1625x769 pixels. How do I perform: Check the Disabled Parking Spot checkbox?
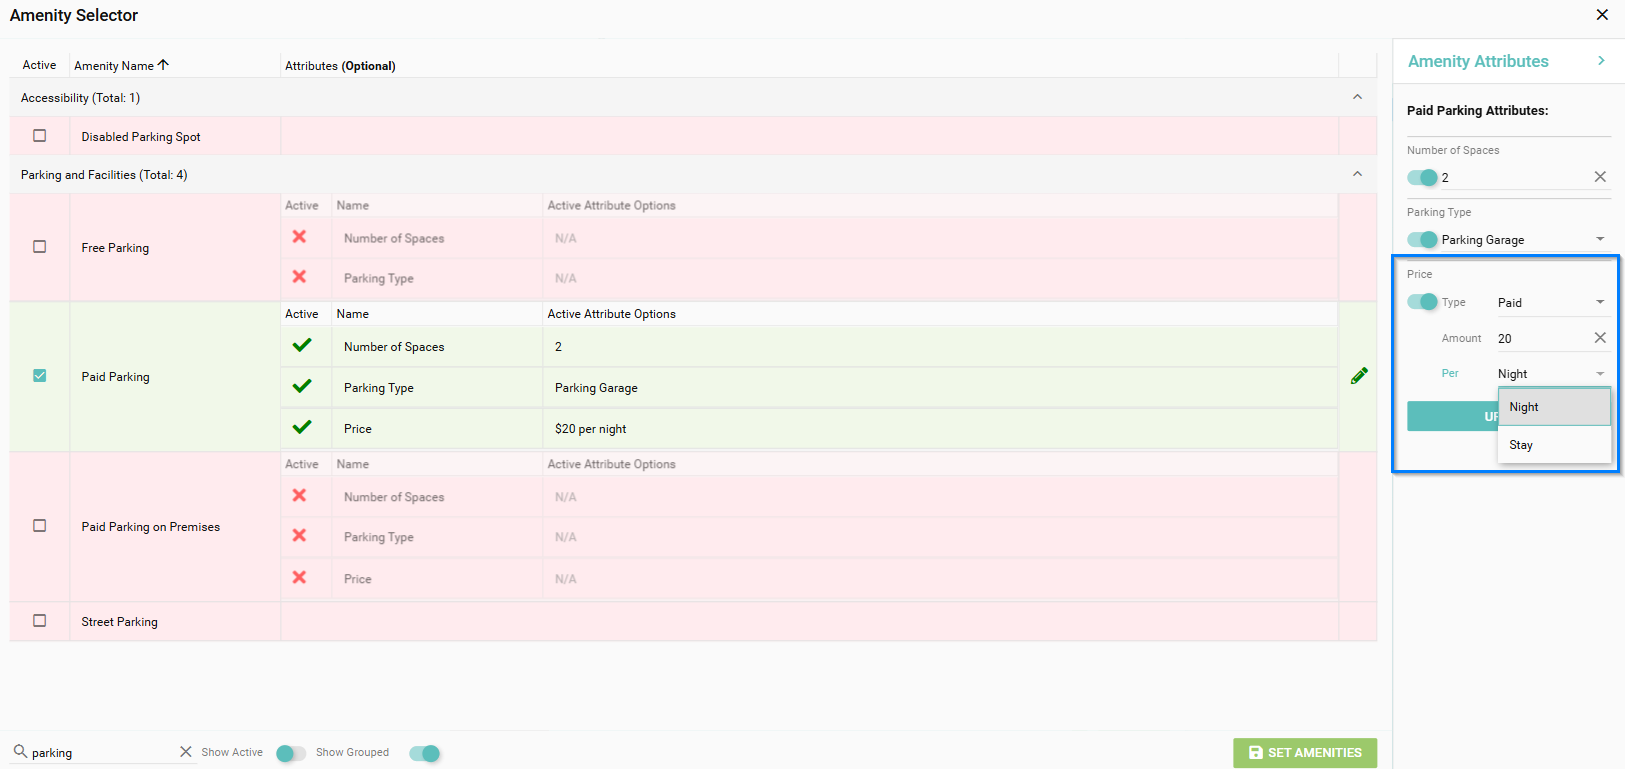pos(40,136)
